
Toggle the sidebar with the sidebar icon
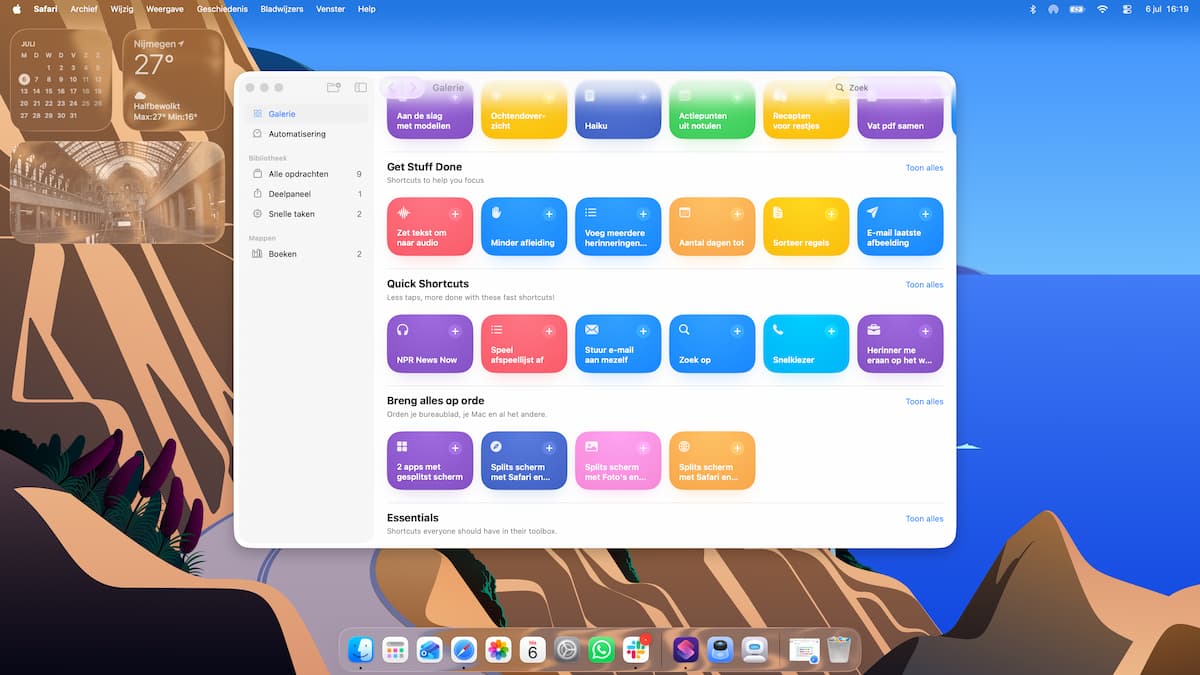coord(361,88)
